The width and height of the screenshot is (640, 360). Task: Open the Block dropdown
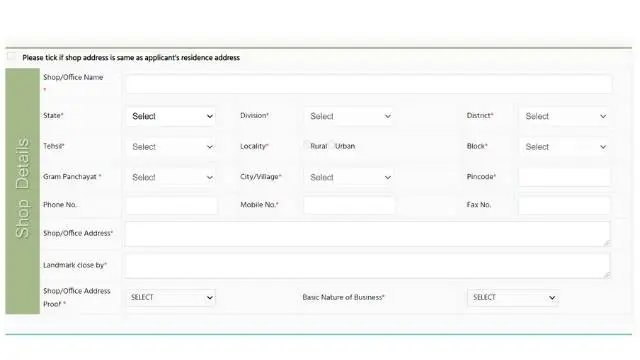tap(564, 147)
